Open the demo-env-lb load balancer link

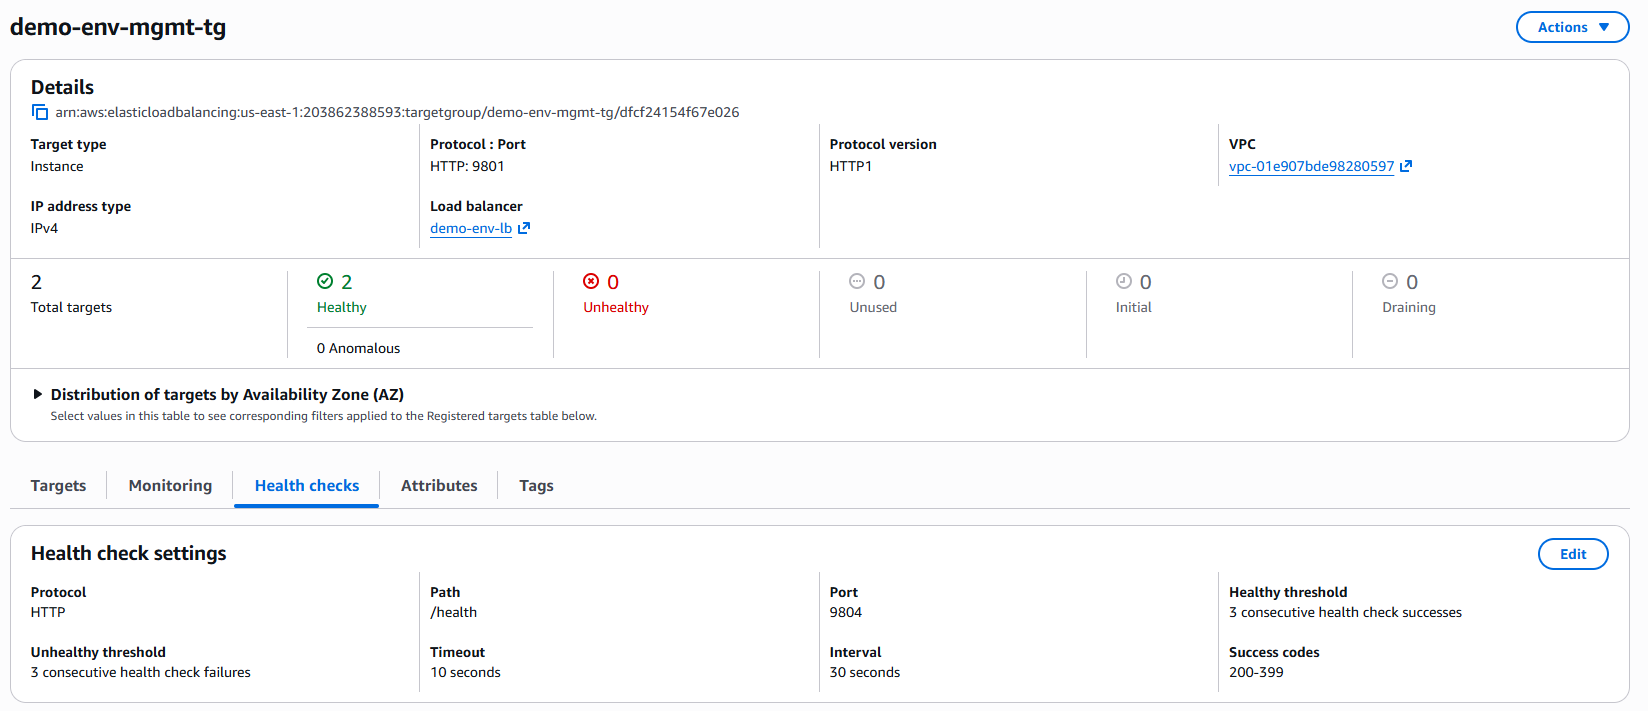pyautogui.click(x=471, y=228)
